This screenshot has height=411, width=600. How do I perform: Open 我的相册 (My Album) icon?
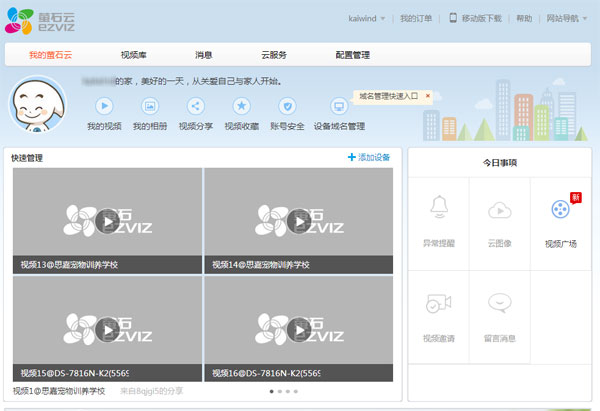coord(150,105)
